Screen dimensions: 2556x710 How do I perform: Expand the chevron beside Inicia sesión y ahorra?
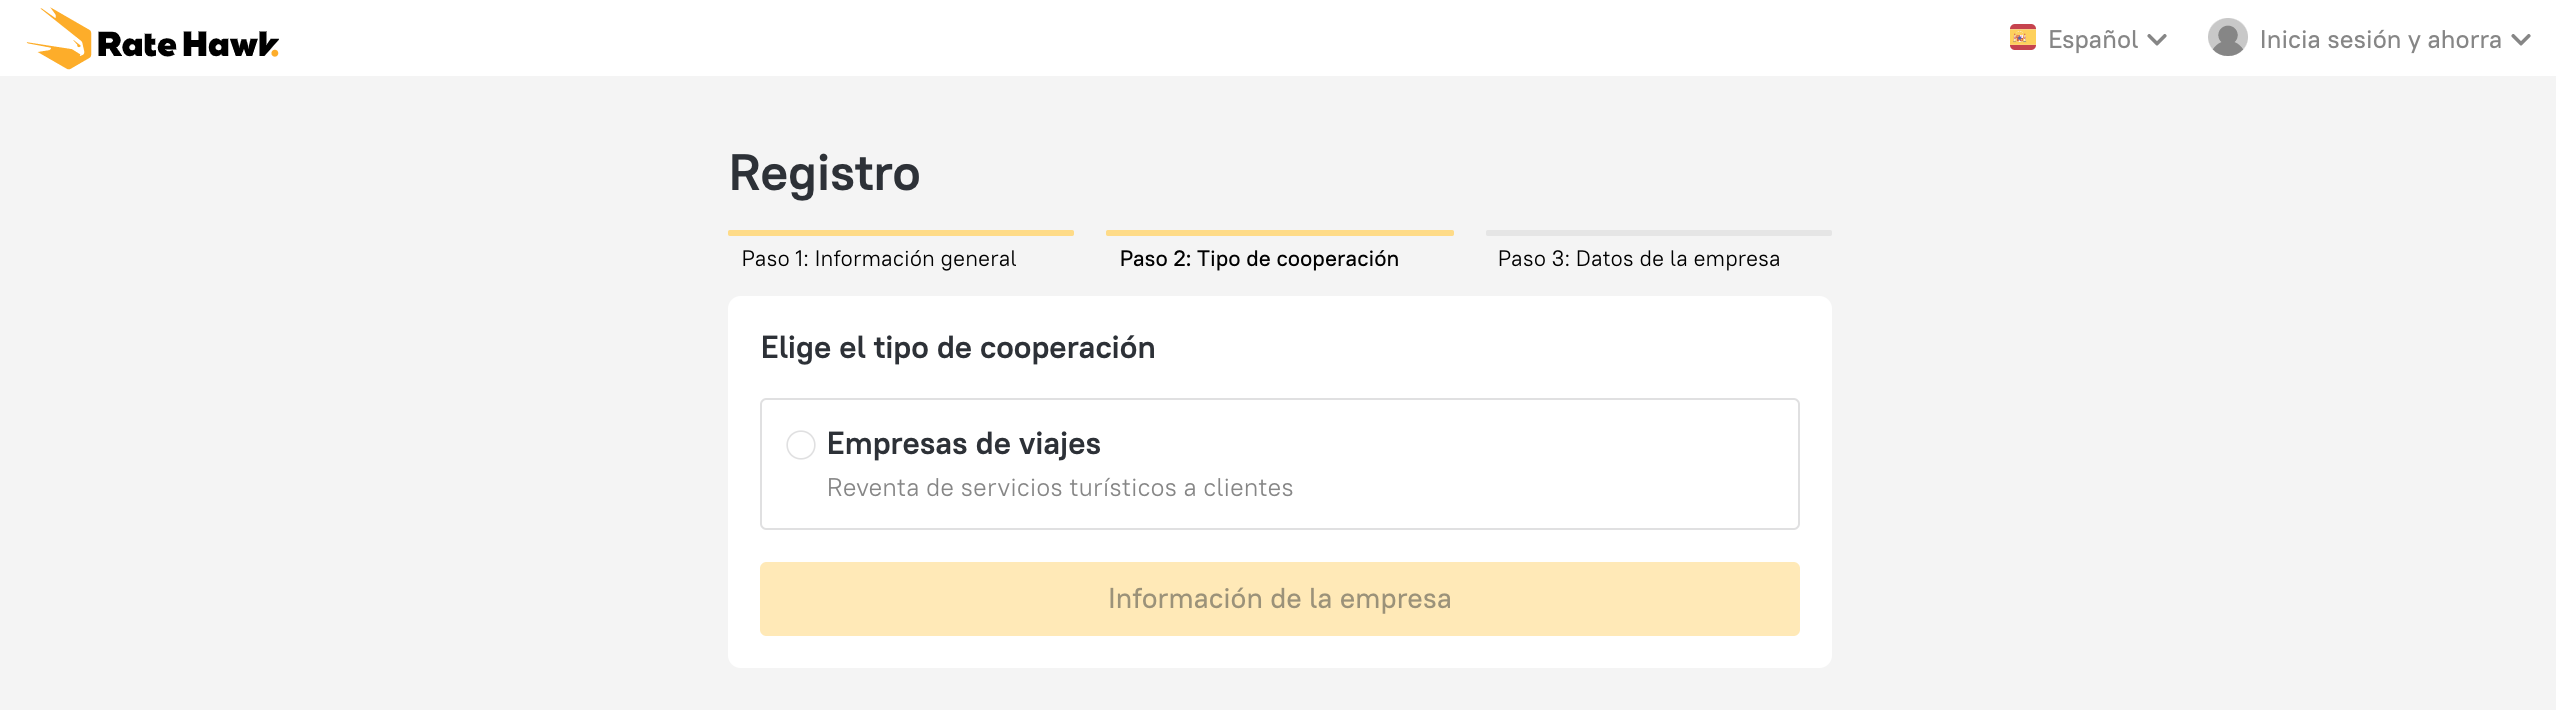point(2521,40)
